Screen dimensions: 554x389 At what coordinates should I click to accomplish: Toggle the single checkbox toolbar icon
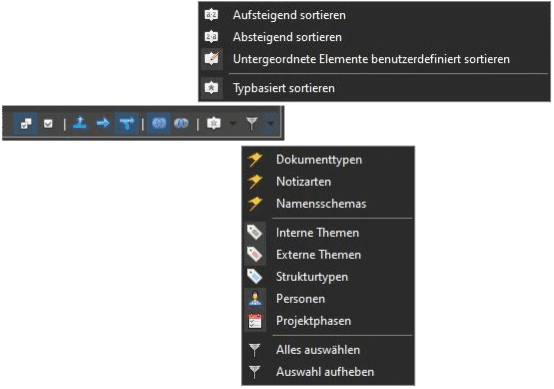pos(48,123)
